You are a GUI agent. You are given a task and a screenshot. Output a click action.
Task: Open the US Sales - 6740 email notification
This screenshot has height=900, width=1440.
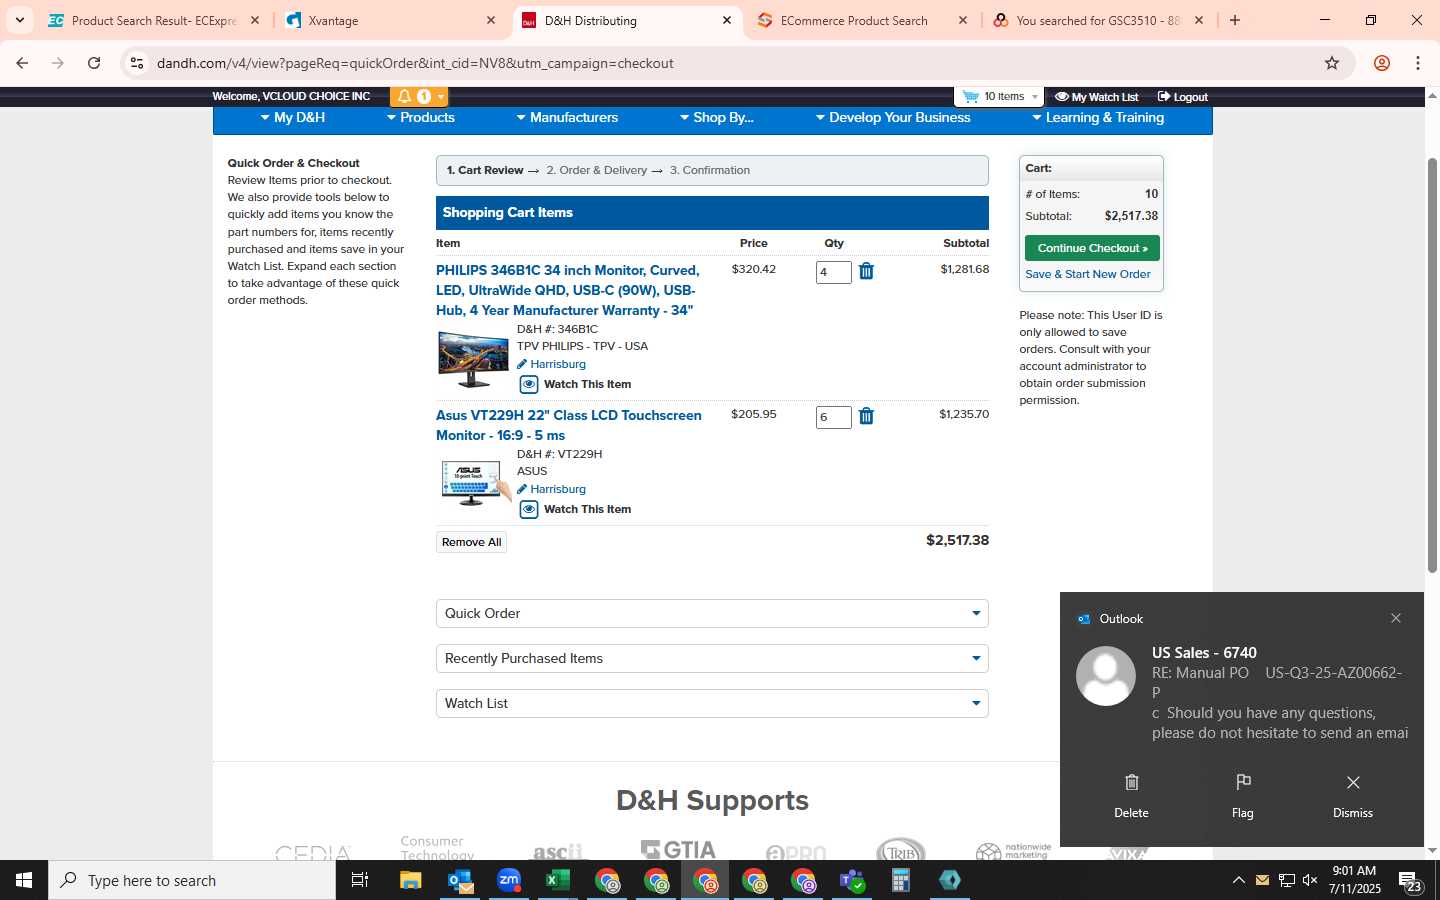(1242, 692)
